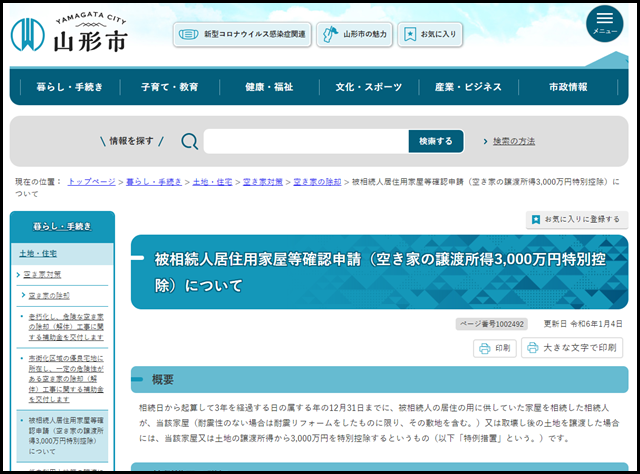The height and width of the screenshot is (474, 640).
Task: Open 空き家対策 breadcrumb link
Action: pos(262,182)
